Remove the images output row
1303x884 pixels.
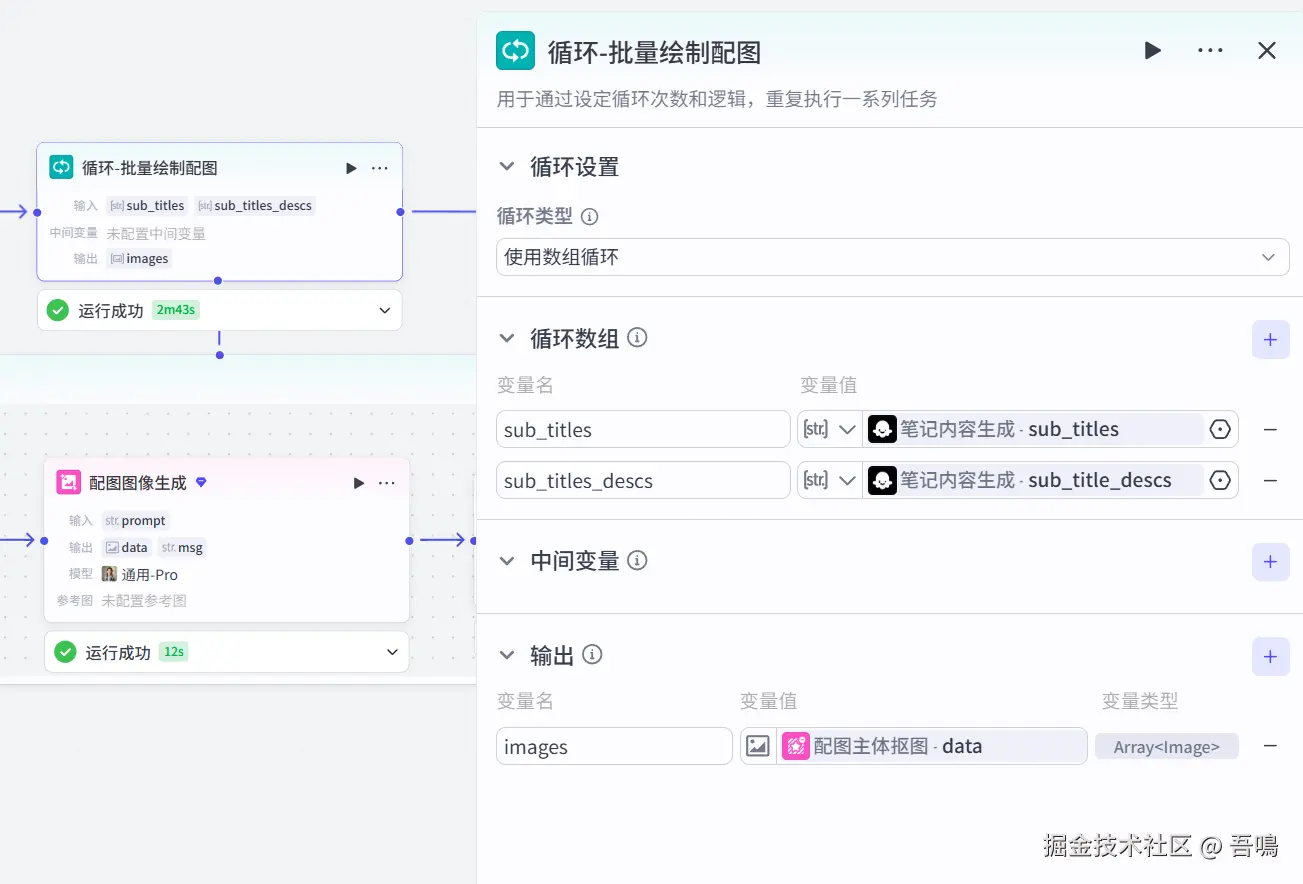1270,746
